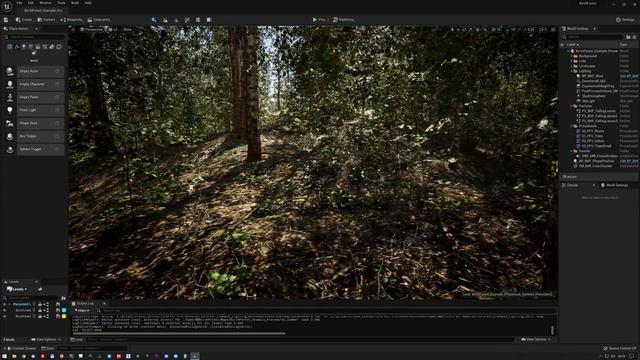The height and width of the screenshot is (360, 640).
Task: Select ExponentialHeightFog in Outliner
Action: tap(599, 86)
